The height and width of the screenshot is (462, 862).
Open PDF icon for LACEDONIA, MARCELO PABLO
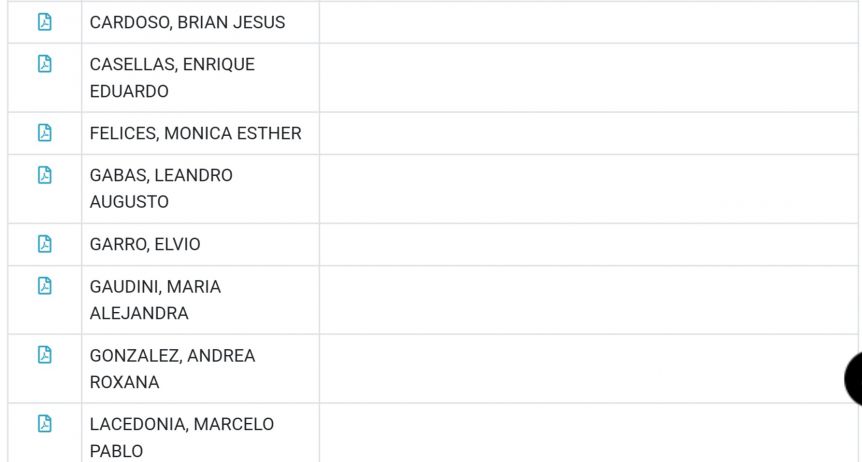tap(45, 424)
